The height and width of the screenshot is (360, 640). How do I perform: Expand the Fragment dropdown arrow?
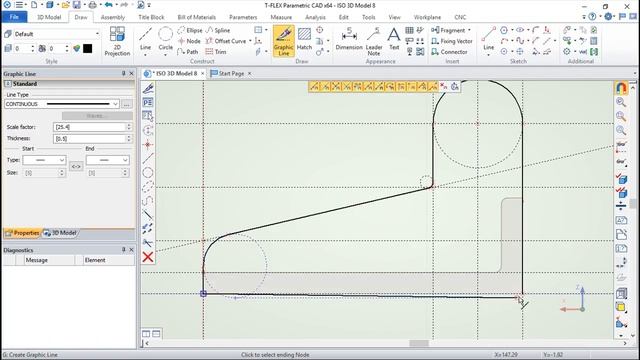pyautogui.click(x=469, y=30)
